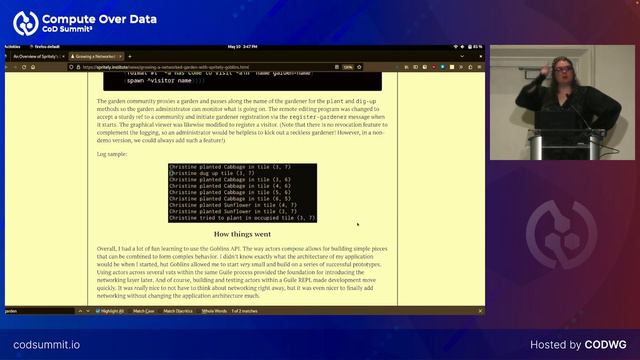Click the blue extension icon in toolbar
640x360 pixels.
pos(442,67)
